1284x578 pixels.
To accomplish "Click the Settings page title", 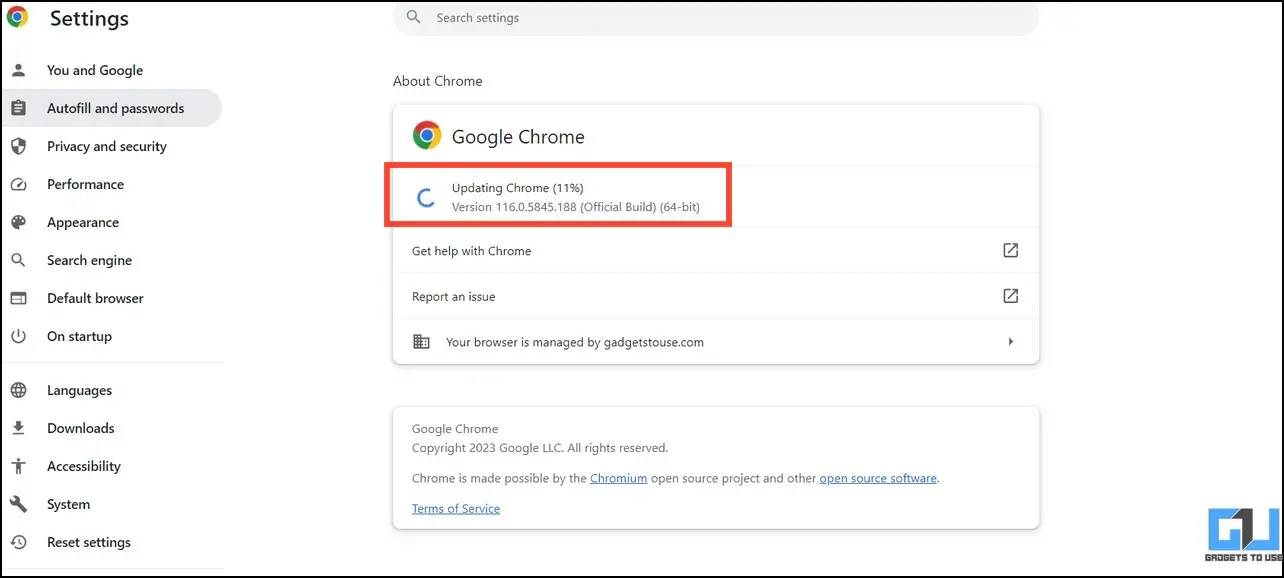I will point(89,18).
